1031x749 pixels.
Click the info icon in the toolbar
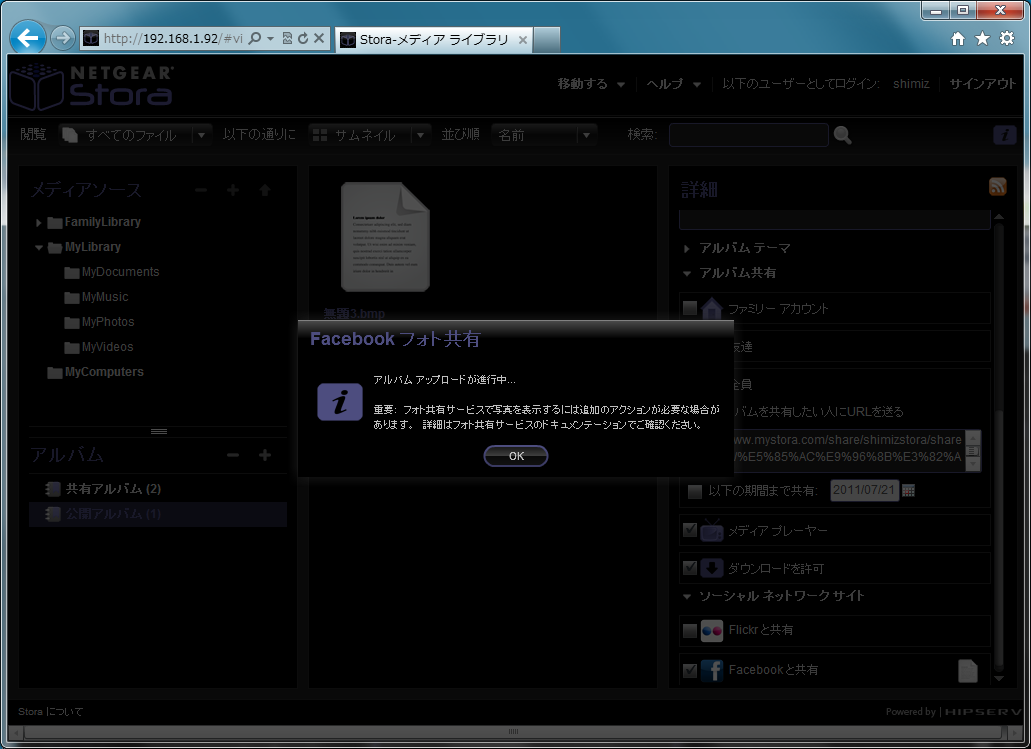click(x=1004, y=135)
